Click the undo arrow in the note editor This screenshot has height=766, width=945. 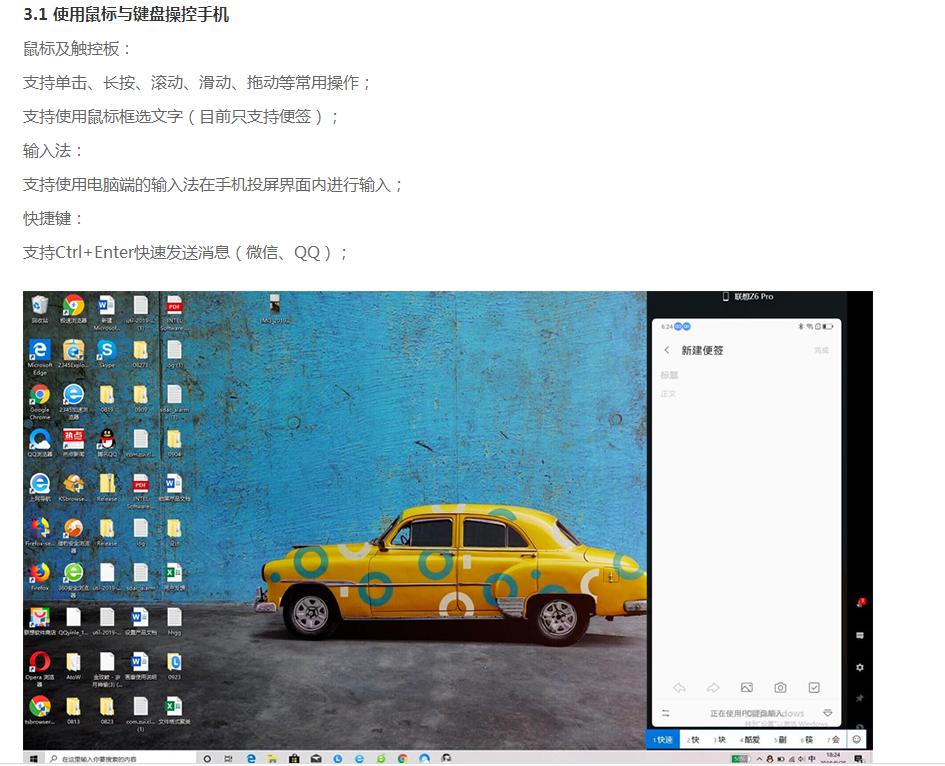click(679, 687)
